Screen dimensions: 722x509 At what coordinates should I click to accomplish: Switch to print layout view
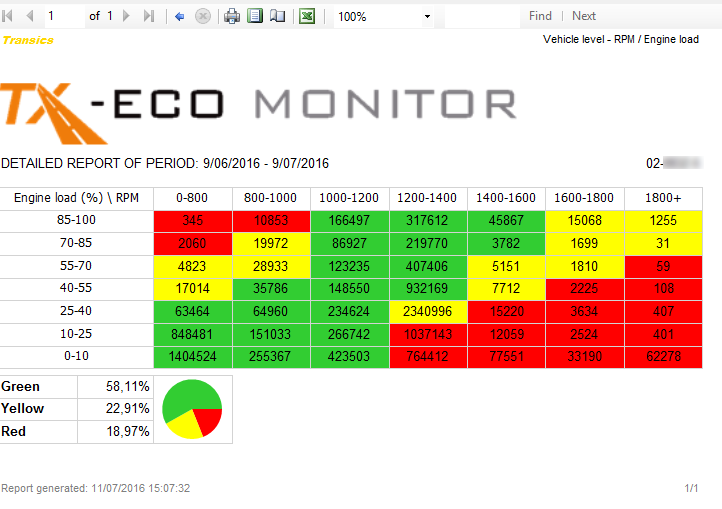click(255, 16)
